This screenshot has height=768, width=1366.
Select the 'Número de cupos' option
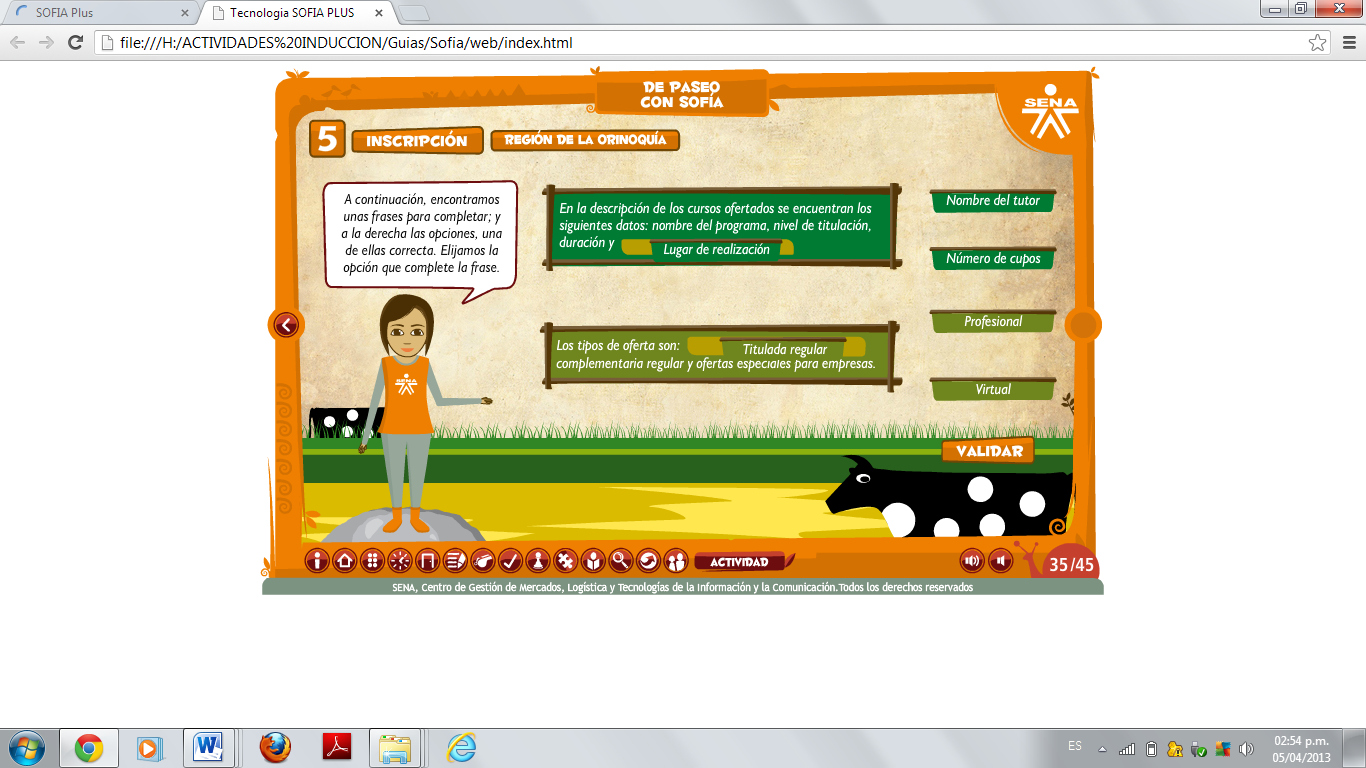click(x=993, y=259)
